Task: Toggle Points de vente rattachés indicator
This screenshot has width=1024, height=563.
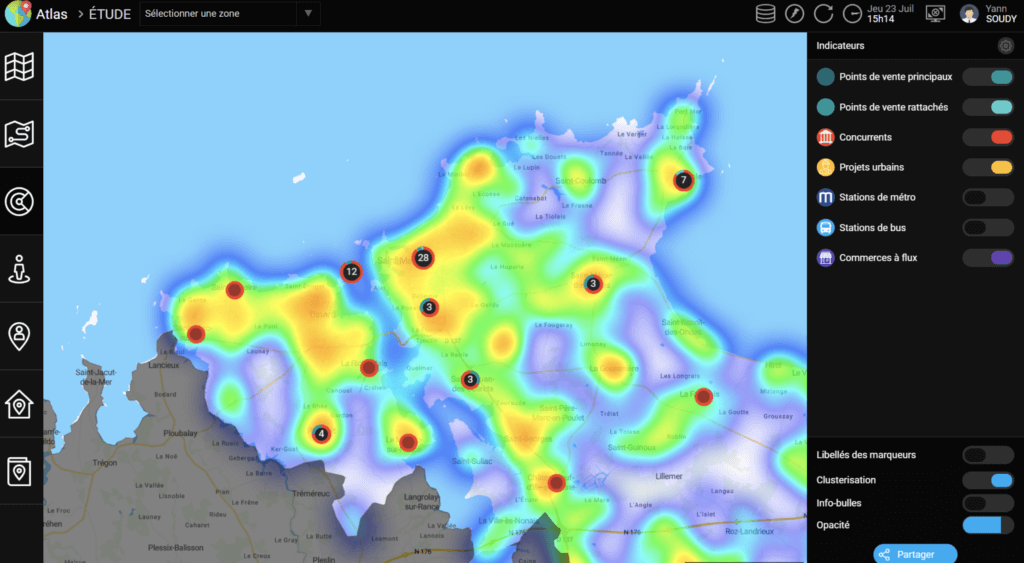Action: (988, 107)
